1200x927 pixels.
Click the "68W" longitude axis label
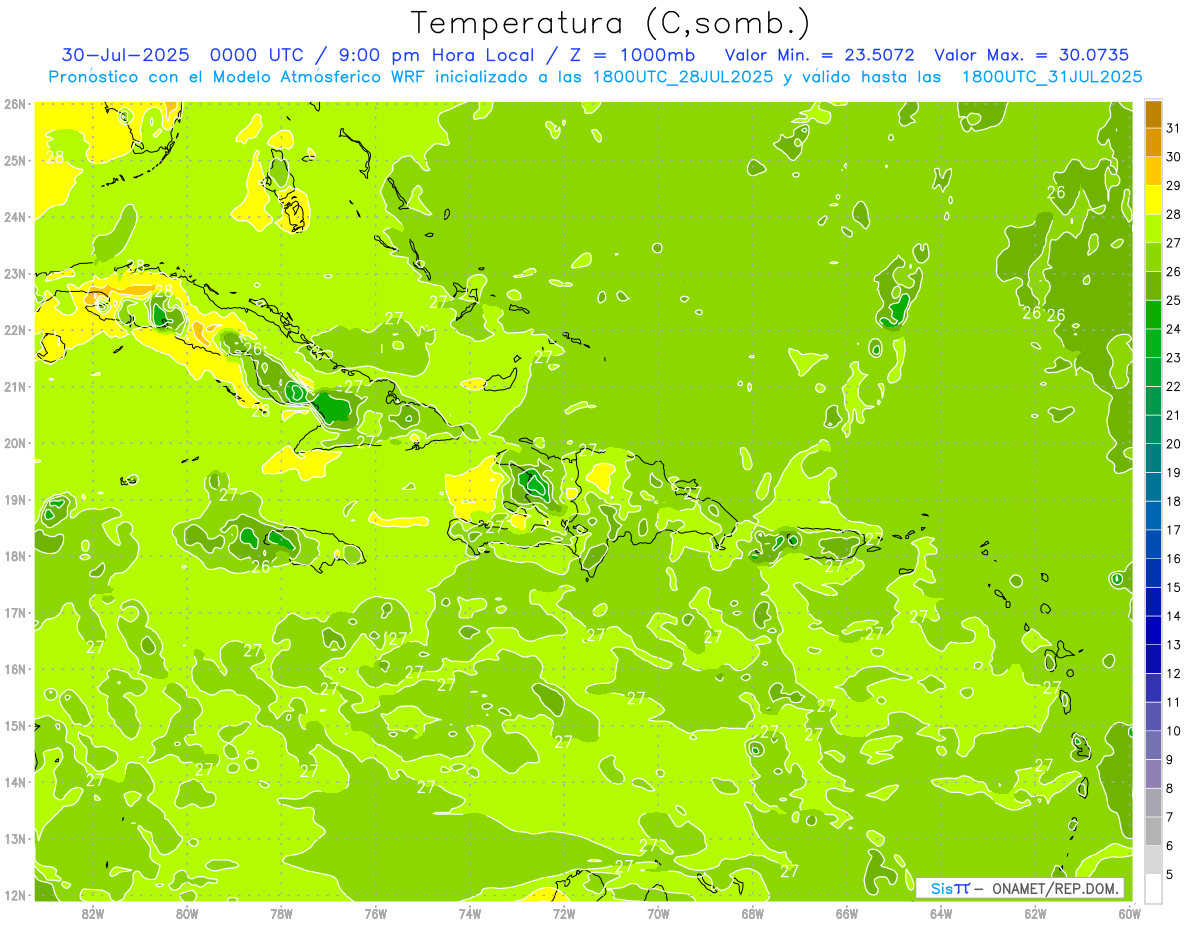tap(753, 913)
